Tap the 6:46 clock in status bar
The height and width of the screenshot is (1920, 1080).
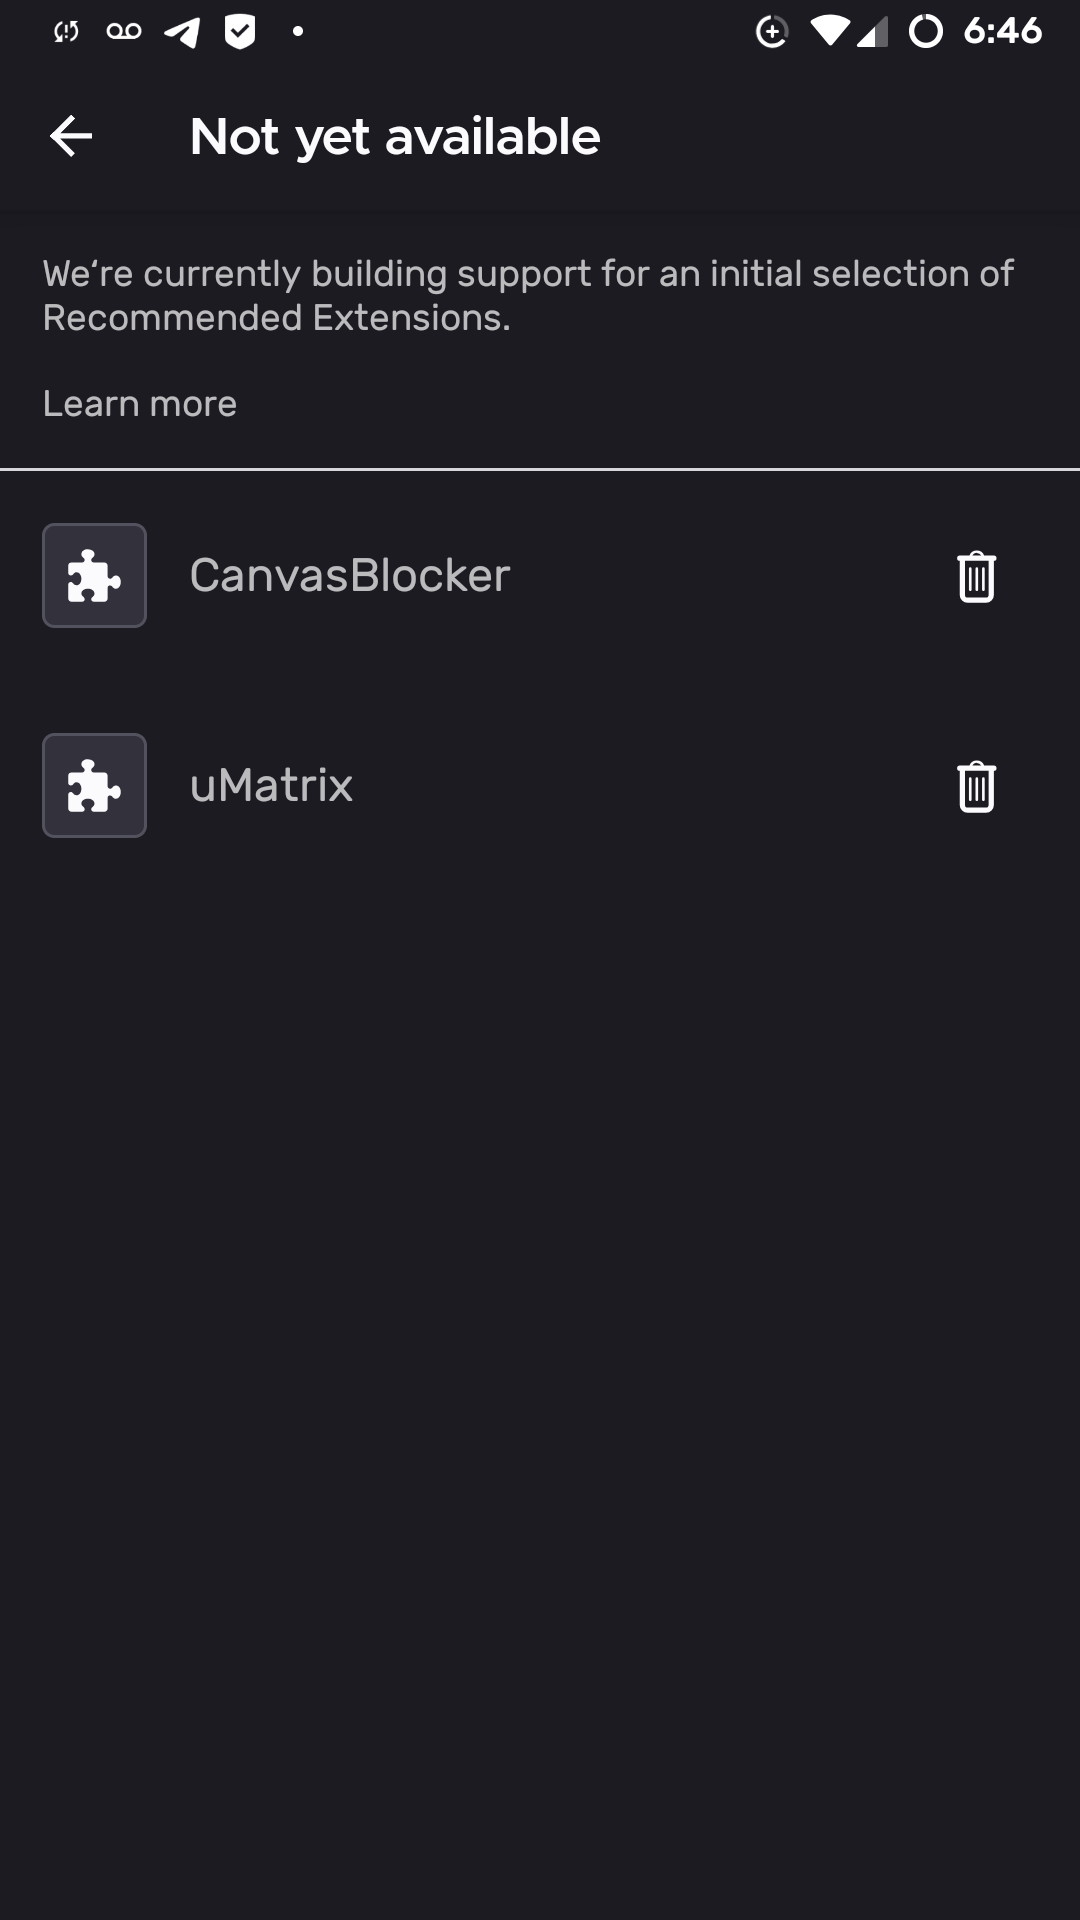click(x=1002, y=32)
